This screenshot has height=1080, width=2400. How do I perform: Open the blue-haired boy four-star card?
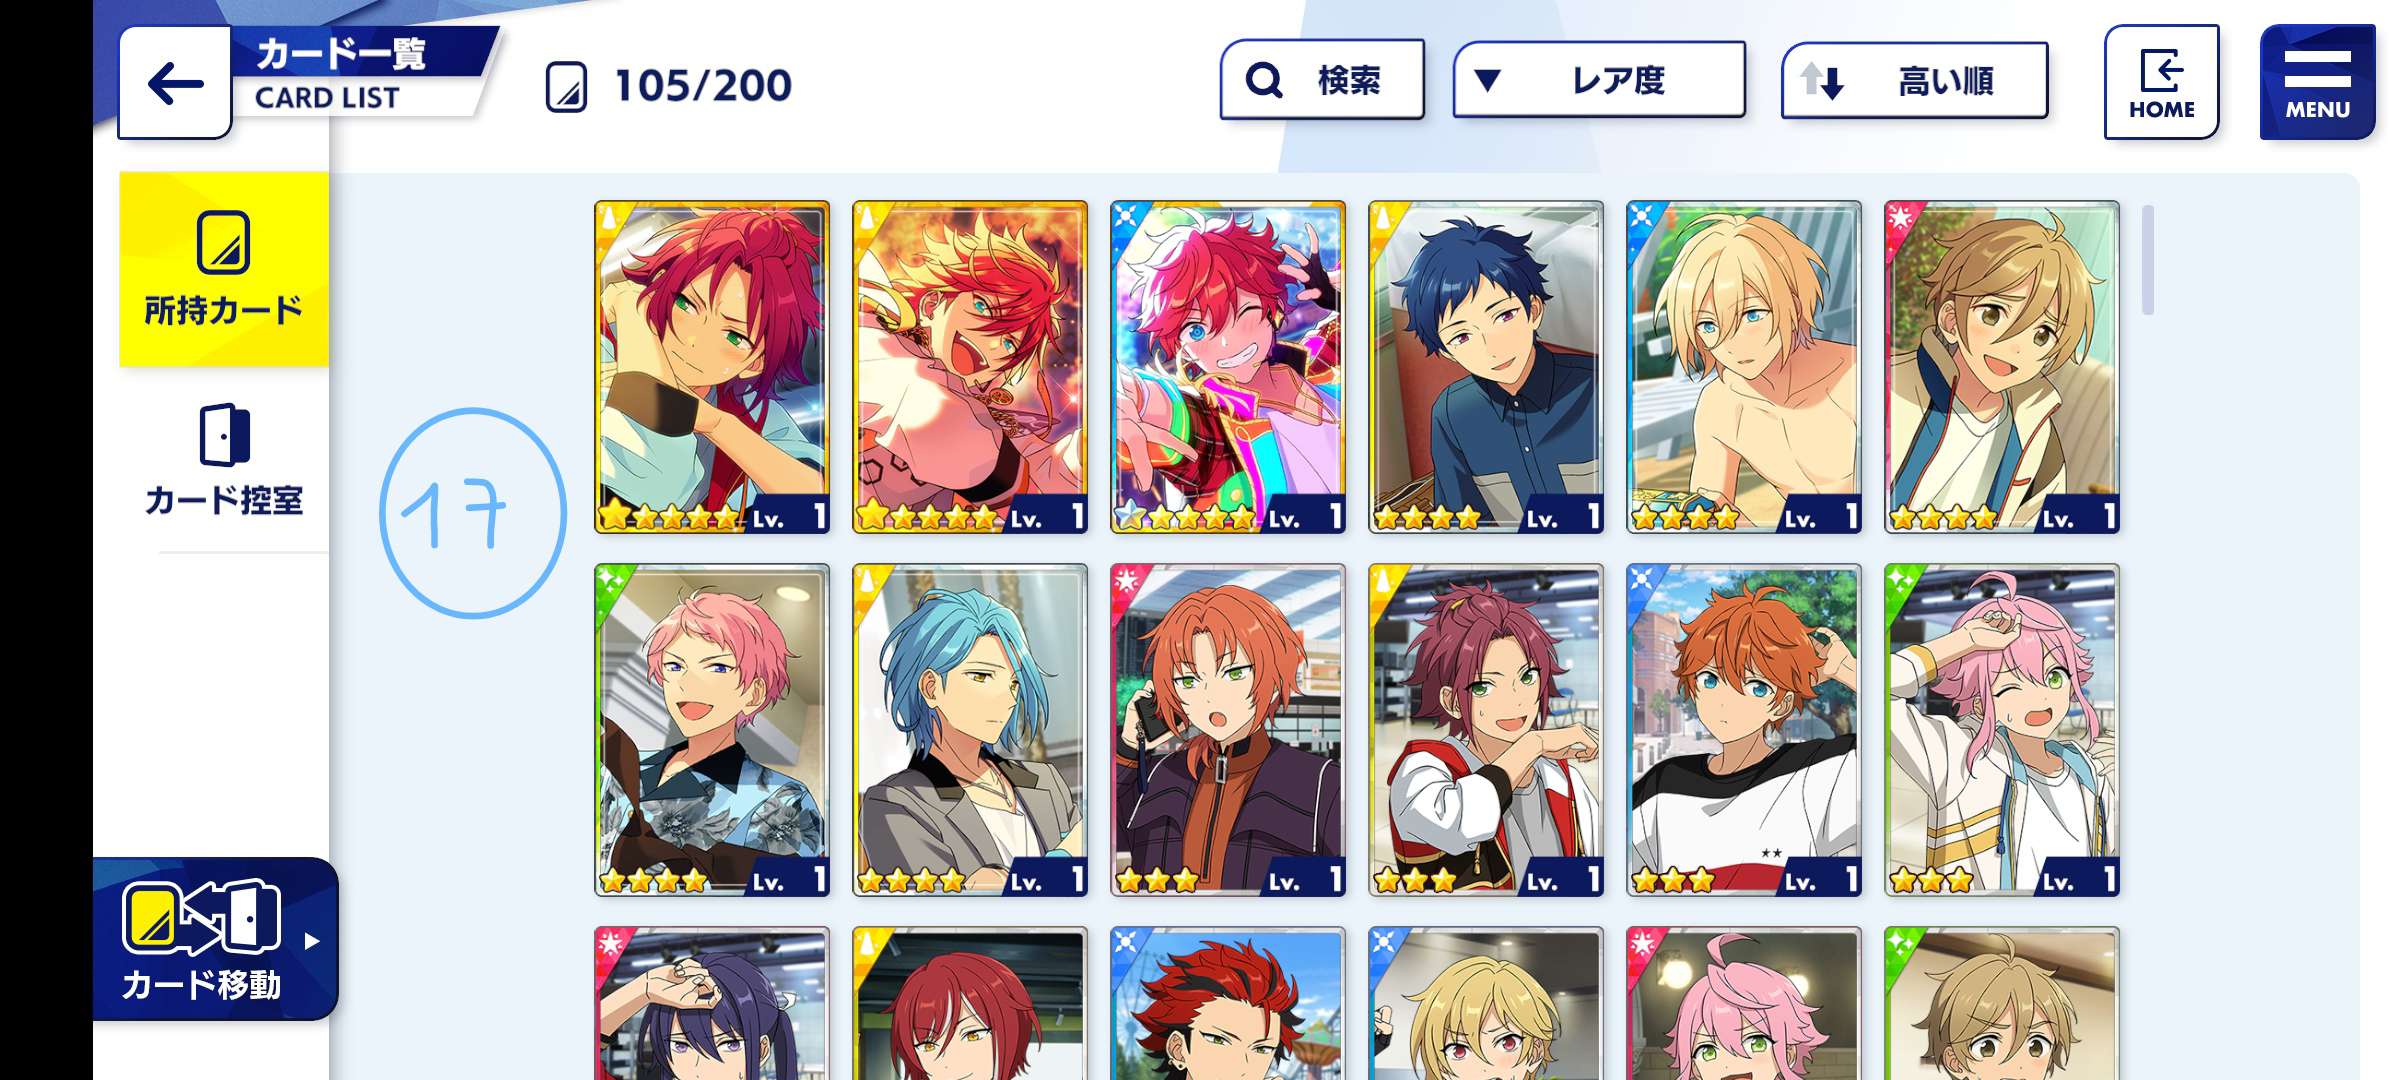coord(1486,367)
